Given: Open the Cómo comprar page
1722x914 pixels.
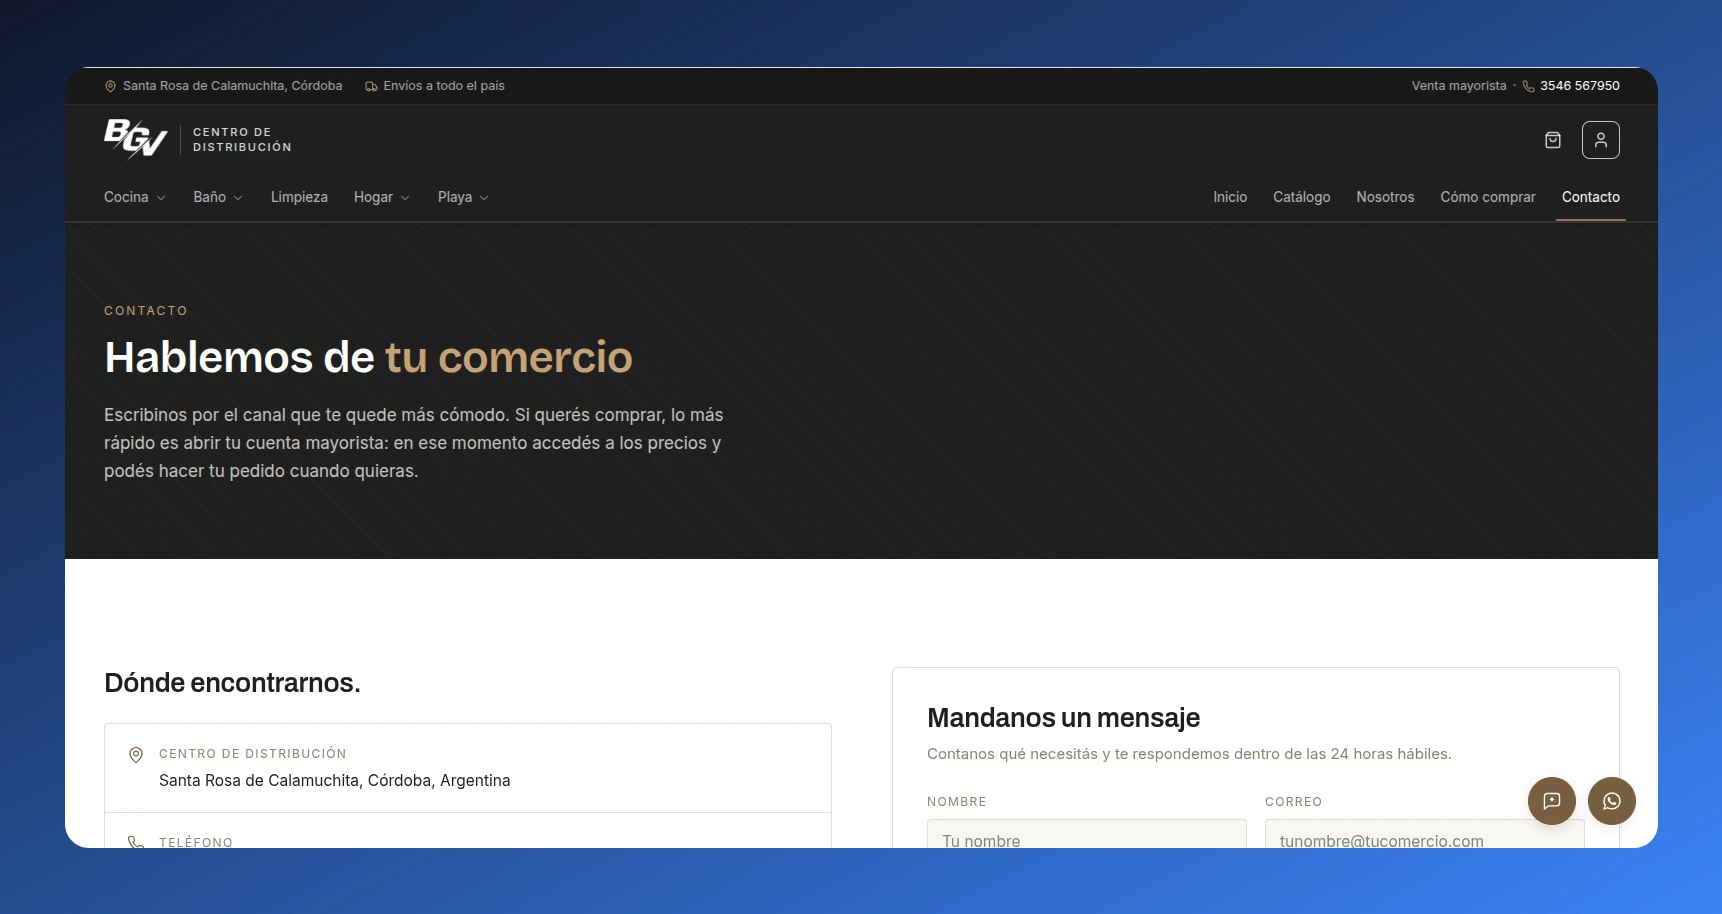Looking at the screenshot, I should [x=1488, y=197].
